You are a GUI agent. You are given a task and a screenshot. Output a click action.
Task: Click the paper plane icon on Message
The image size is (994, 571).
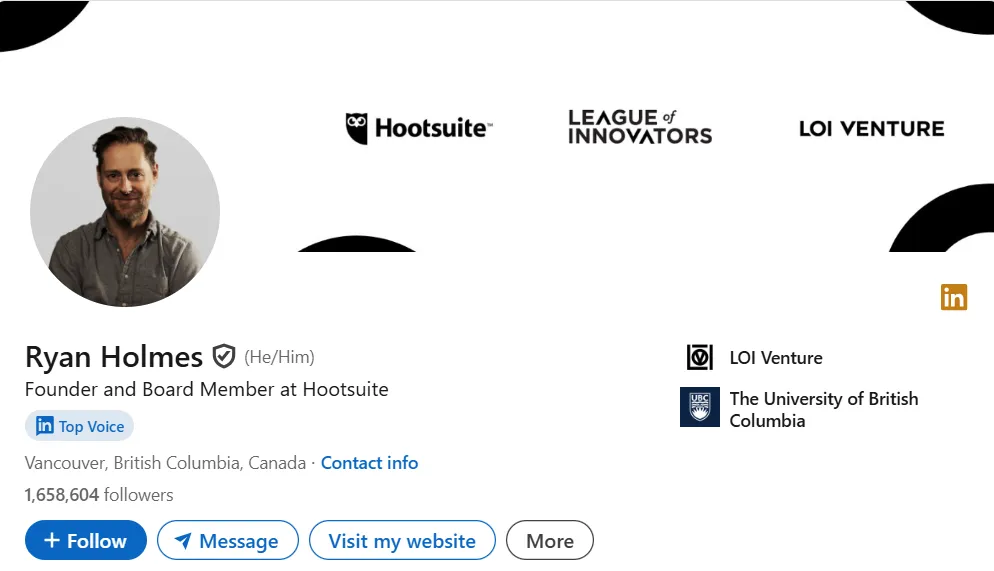(x=183, y=541)
